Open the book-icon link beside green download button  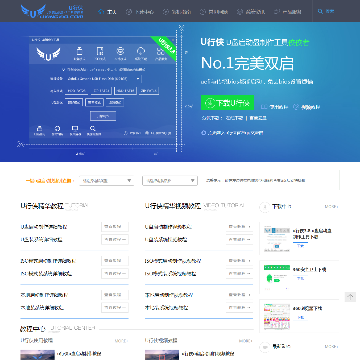tap(274, 107)
